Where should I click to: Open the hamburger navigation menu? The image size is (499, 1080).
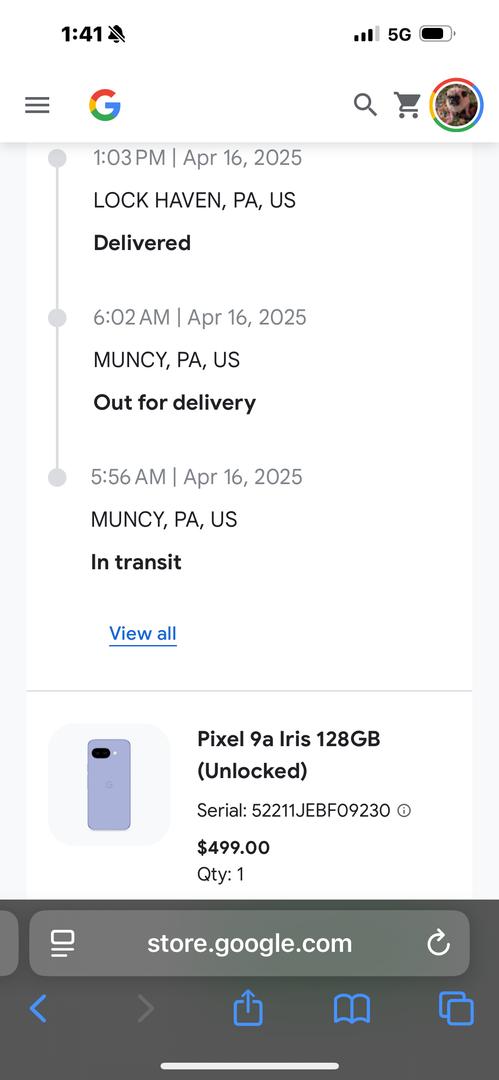pos(37,105)
